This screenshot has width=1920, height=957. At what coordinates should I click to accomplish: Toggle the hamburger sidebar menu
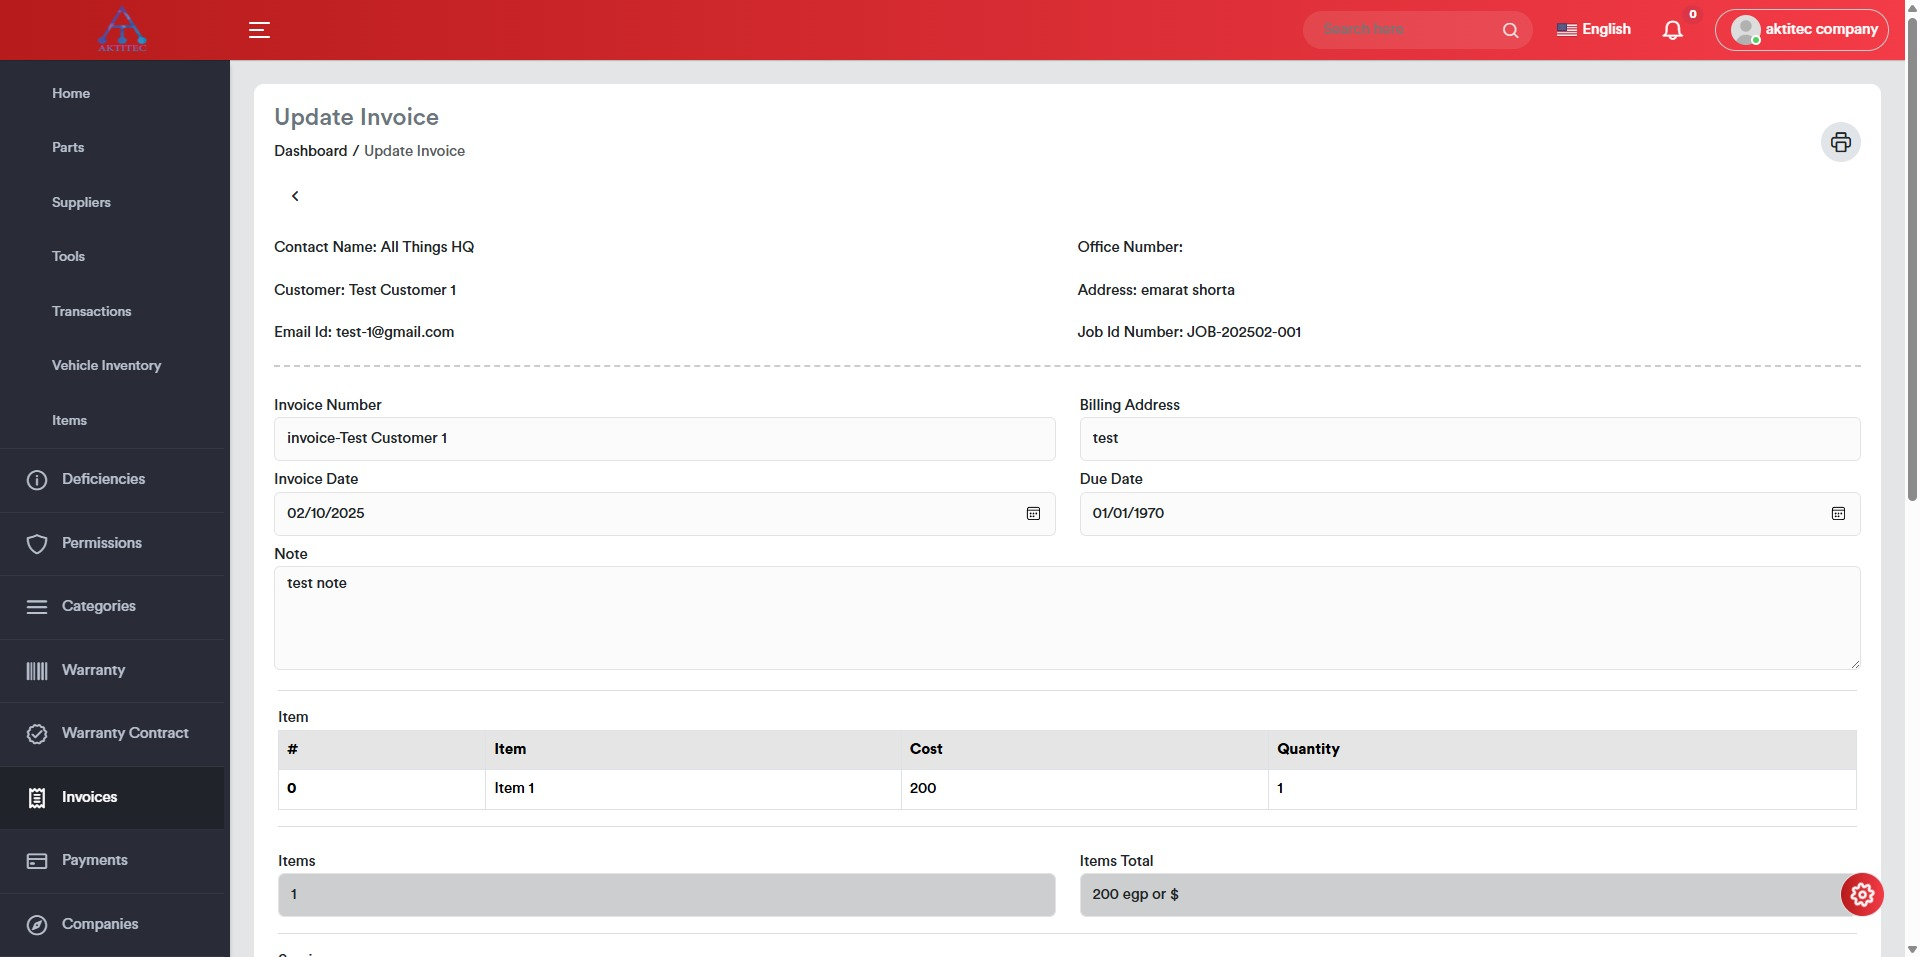pos(259,30)
